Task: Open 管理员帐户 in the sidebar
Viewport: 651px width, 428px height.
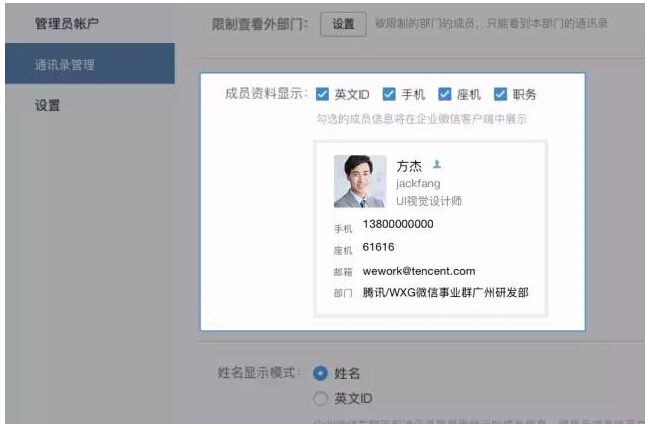Action: 68,22
